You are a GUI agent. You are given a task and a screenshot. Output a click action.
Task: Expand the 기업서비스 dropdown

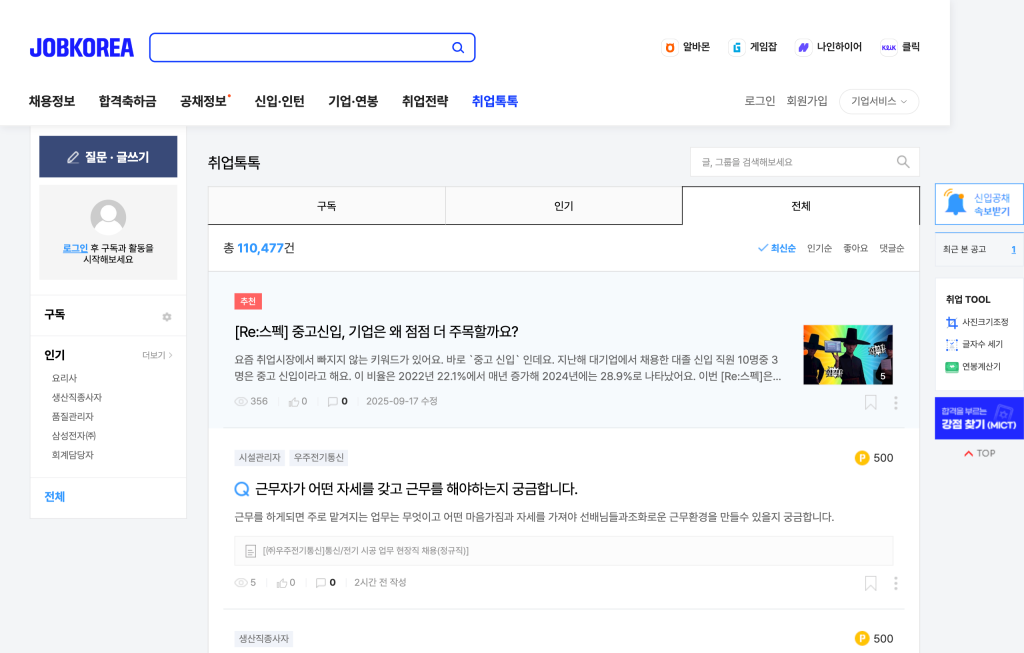(x=878, y=101)
